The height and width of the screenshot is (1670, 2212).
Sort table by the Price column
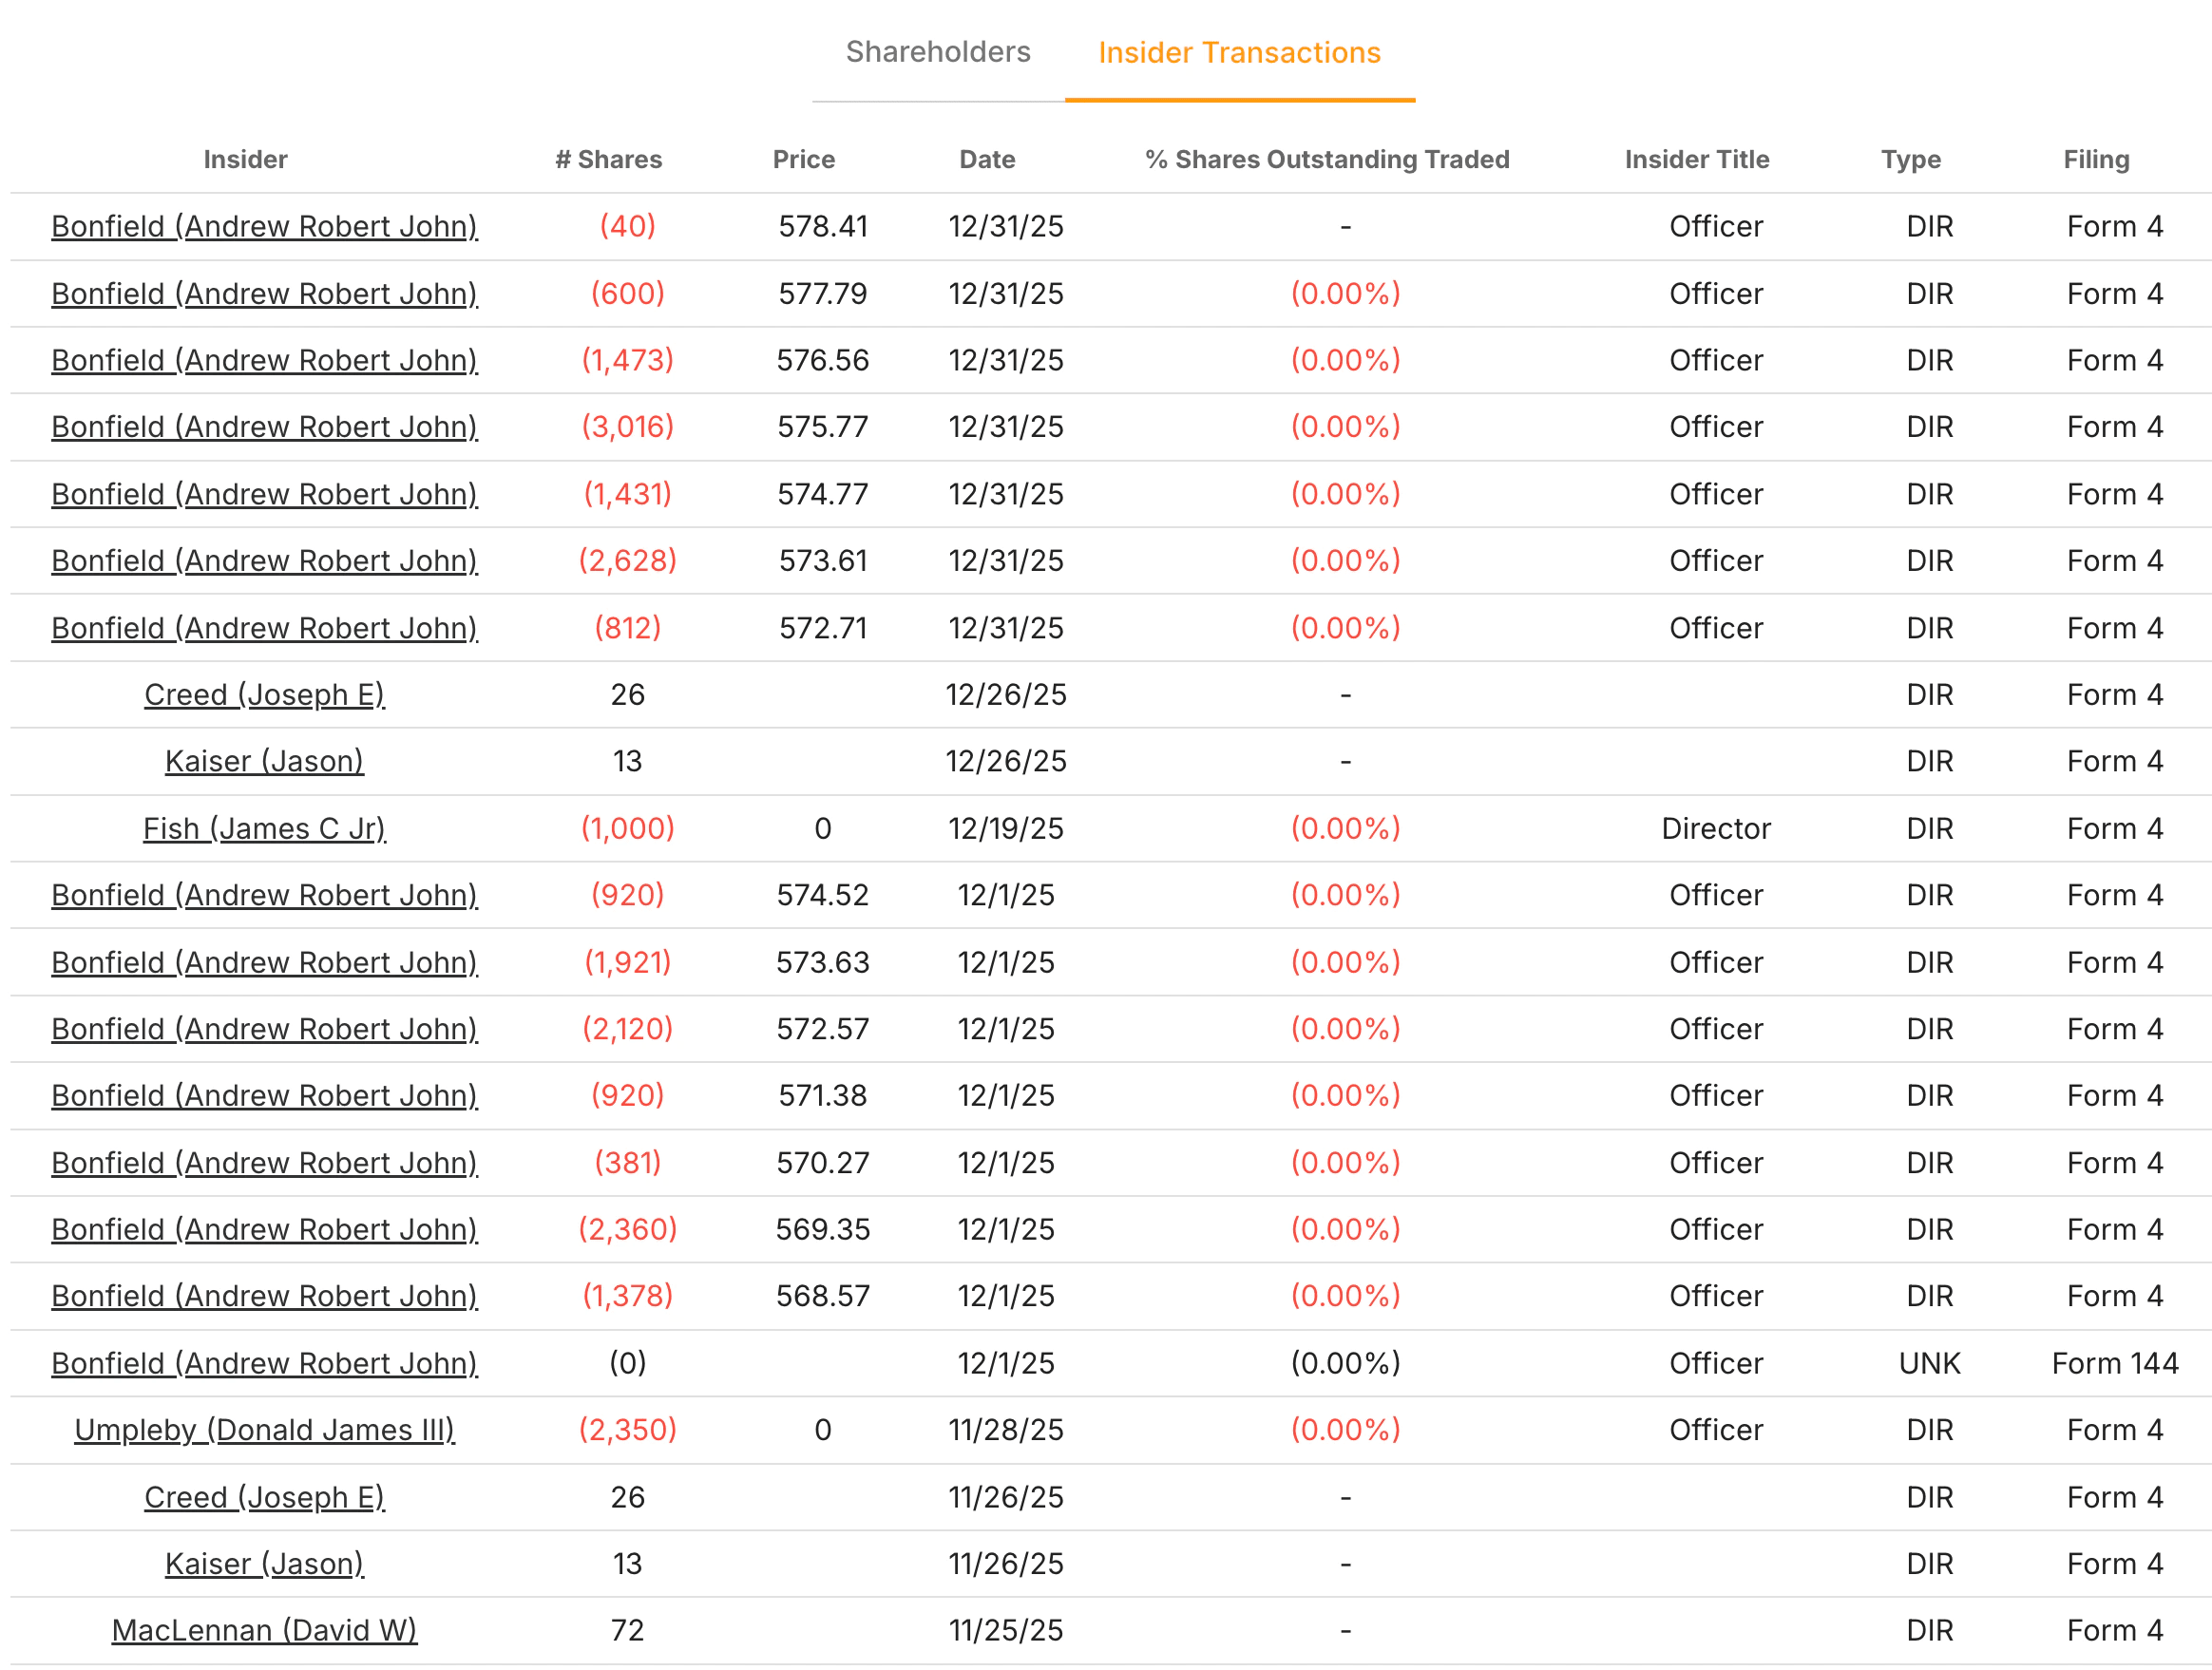pyautogui.click(x=804, y=159)
